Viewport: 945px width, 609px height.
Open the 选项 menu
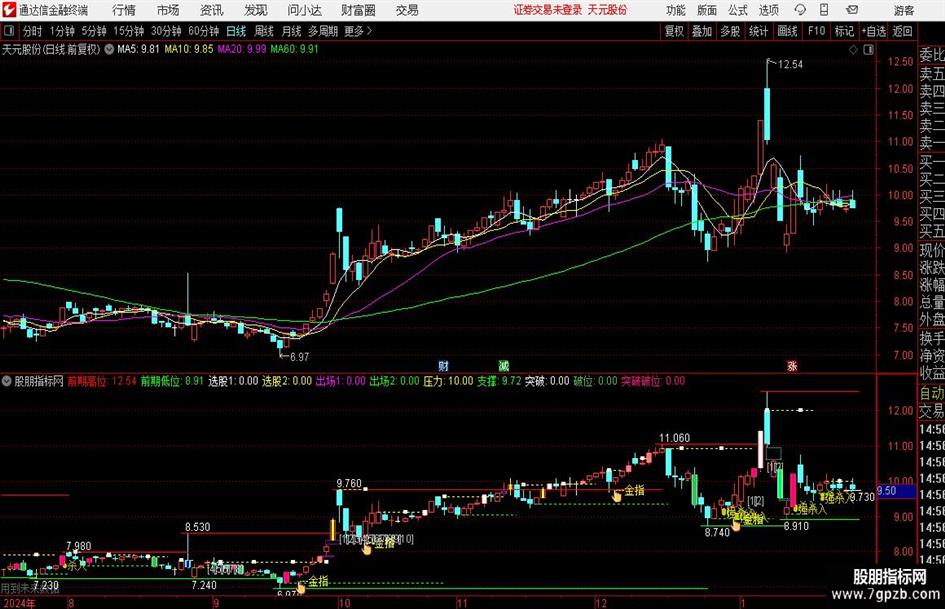[768, 10]
